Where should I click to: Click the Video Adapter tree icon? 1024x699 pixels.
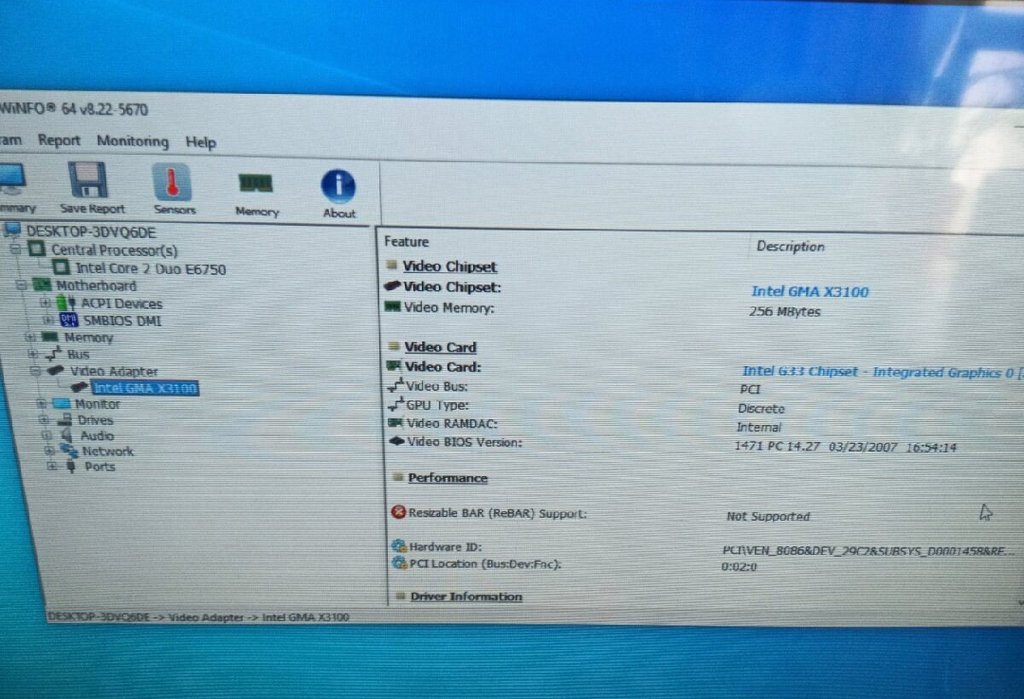point(56,370)
